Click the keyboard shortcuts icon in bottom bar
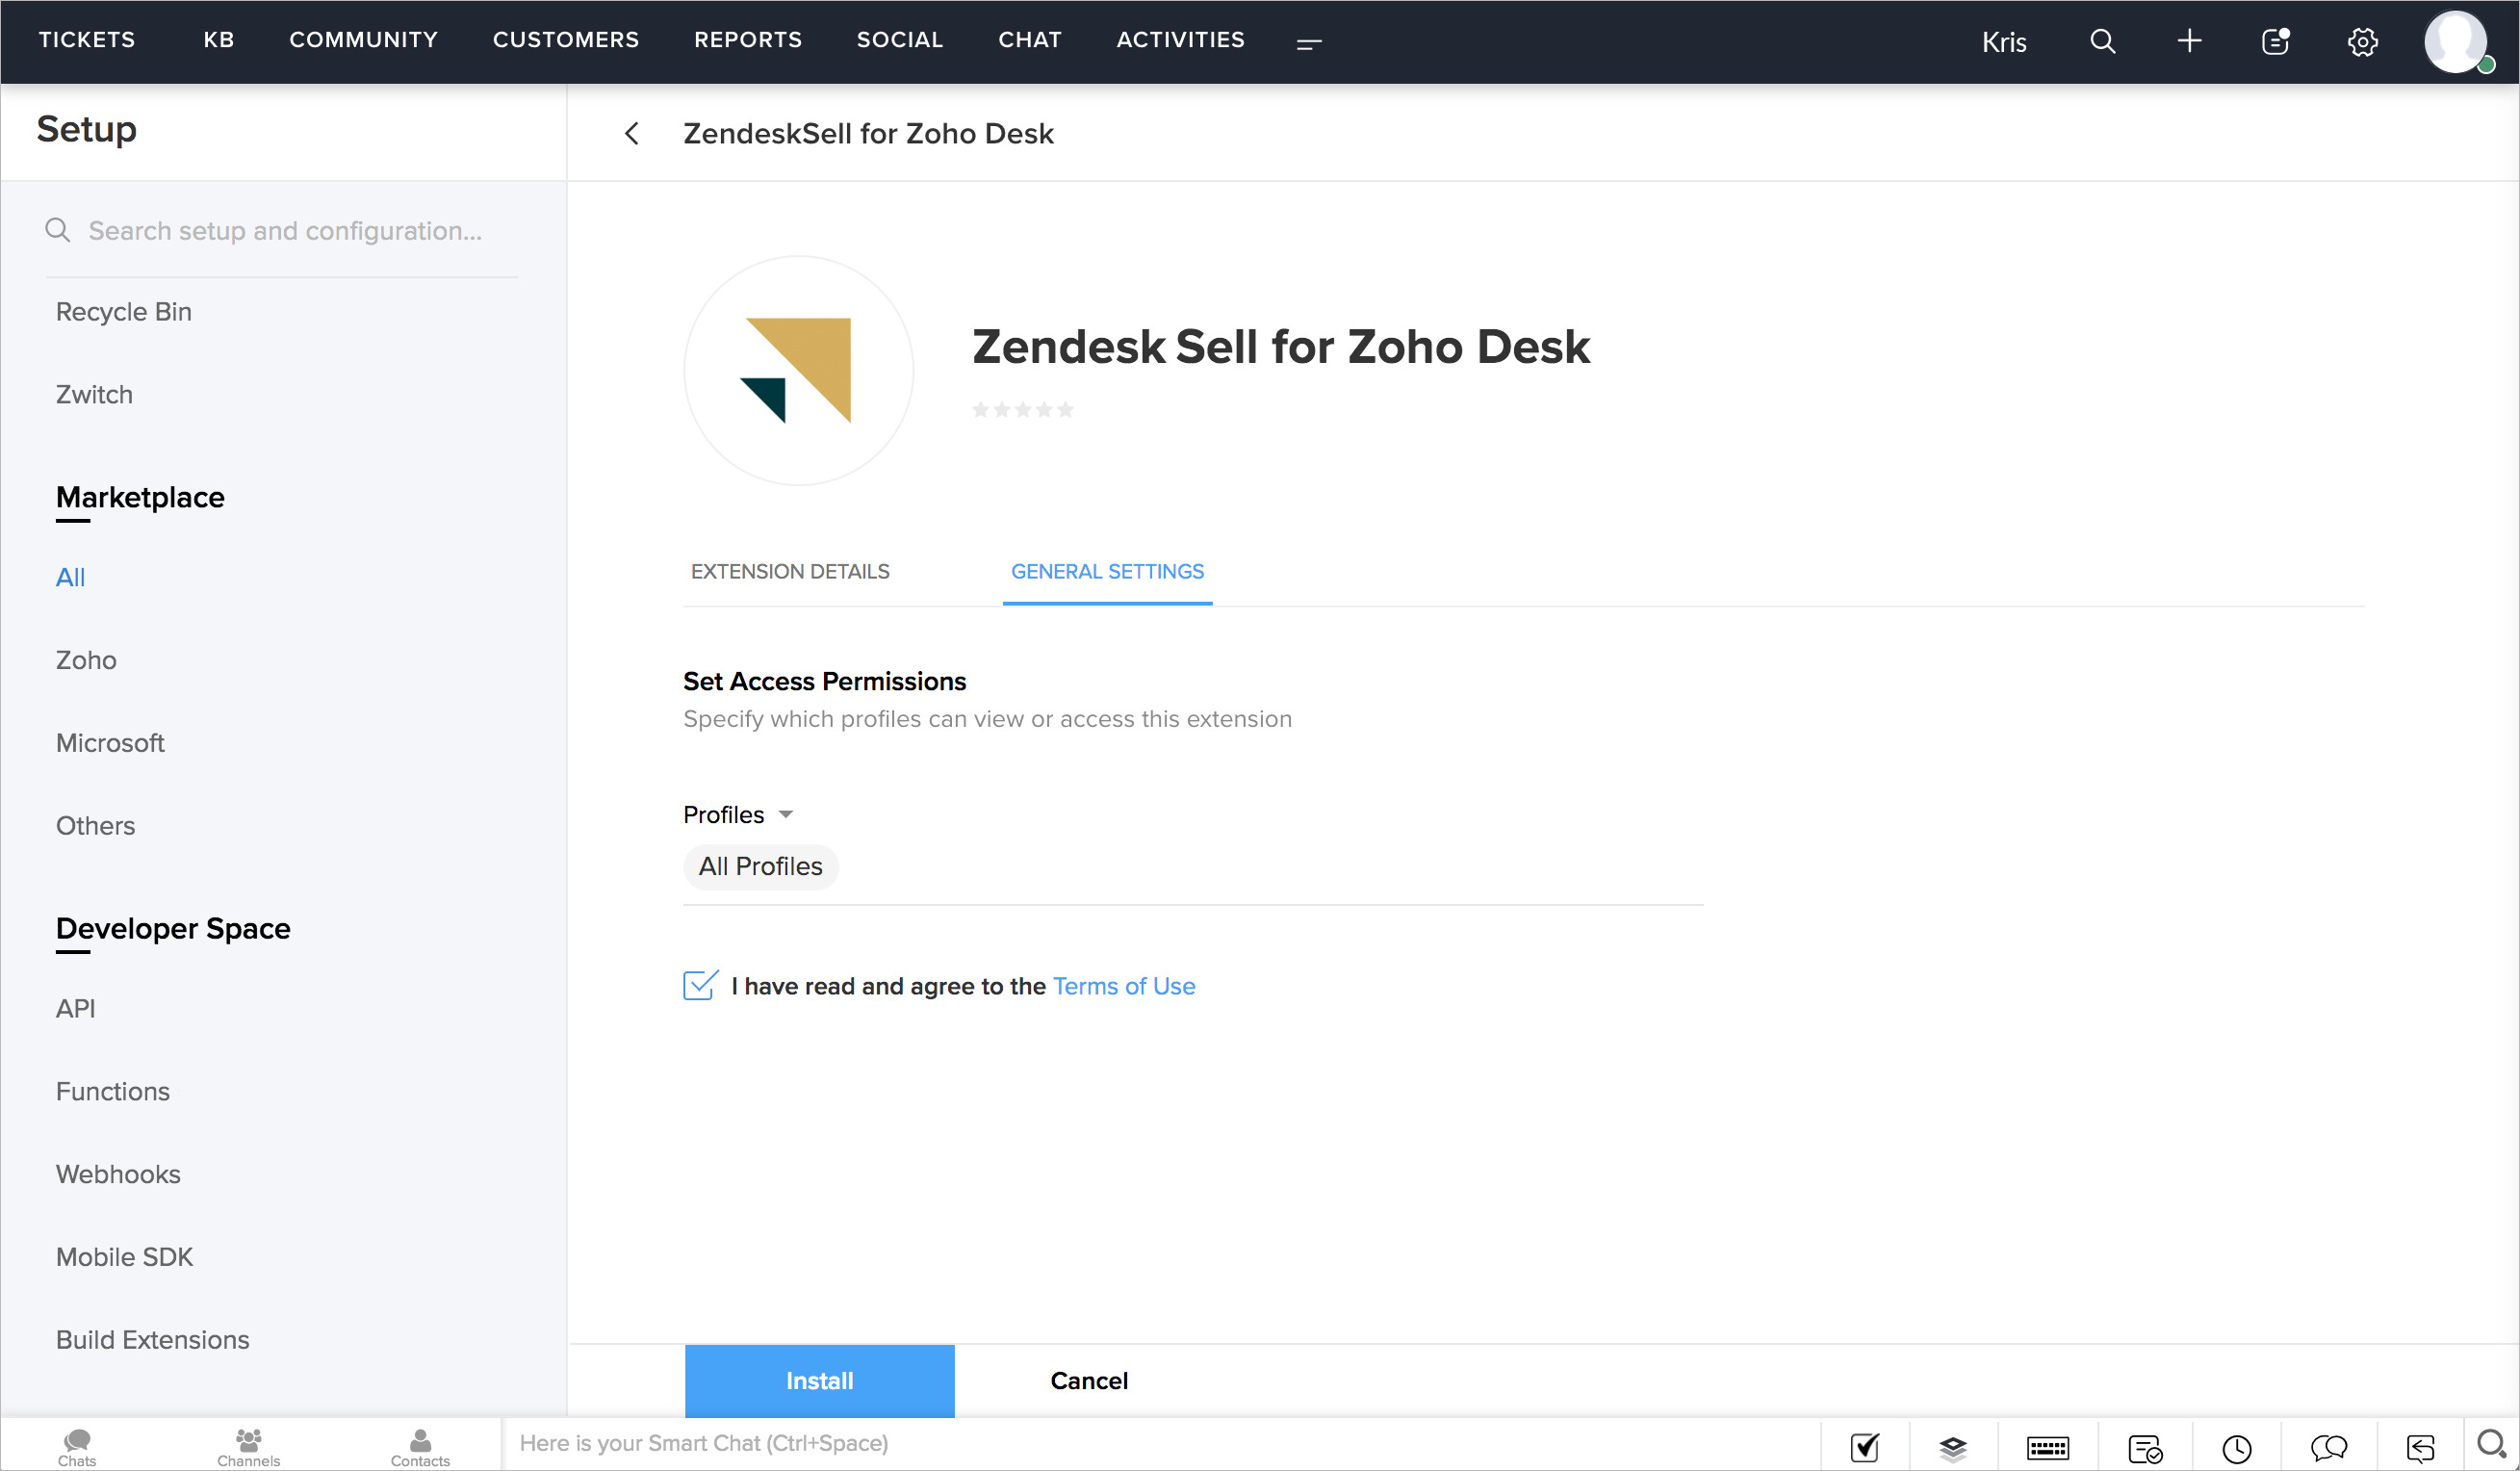The height and width of the screenshot is (1471, 2520). tap(2047, 1447)
